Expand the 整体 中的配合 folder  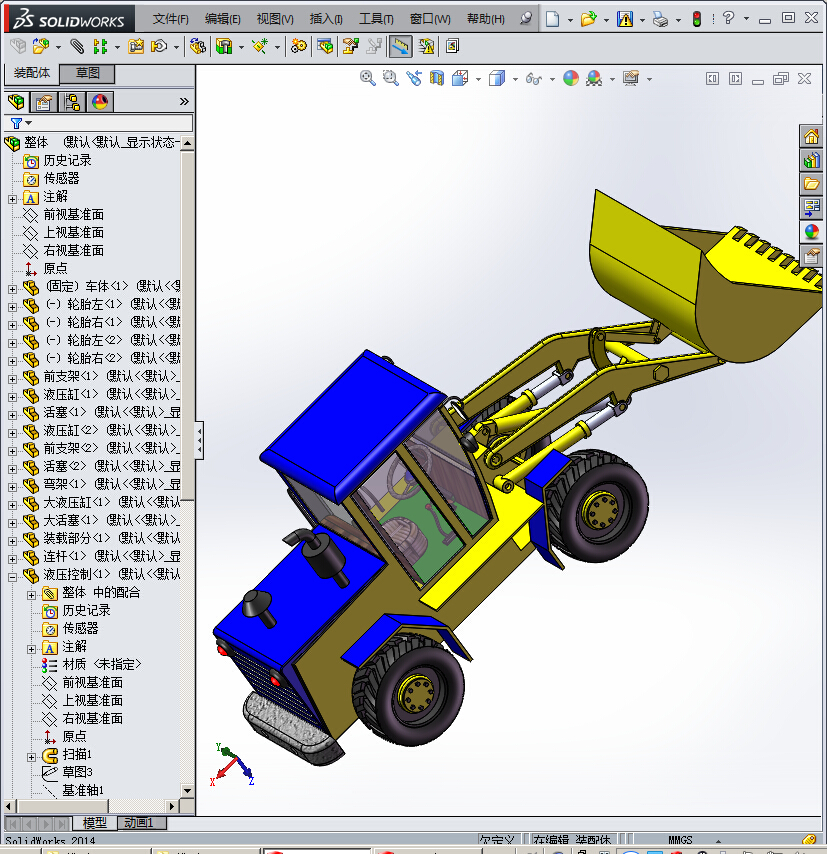pyautogui.click(x=32, y=595)
